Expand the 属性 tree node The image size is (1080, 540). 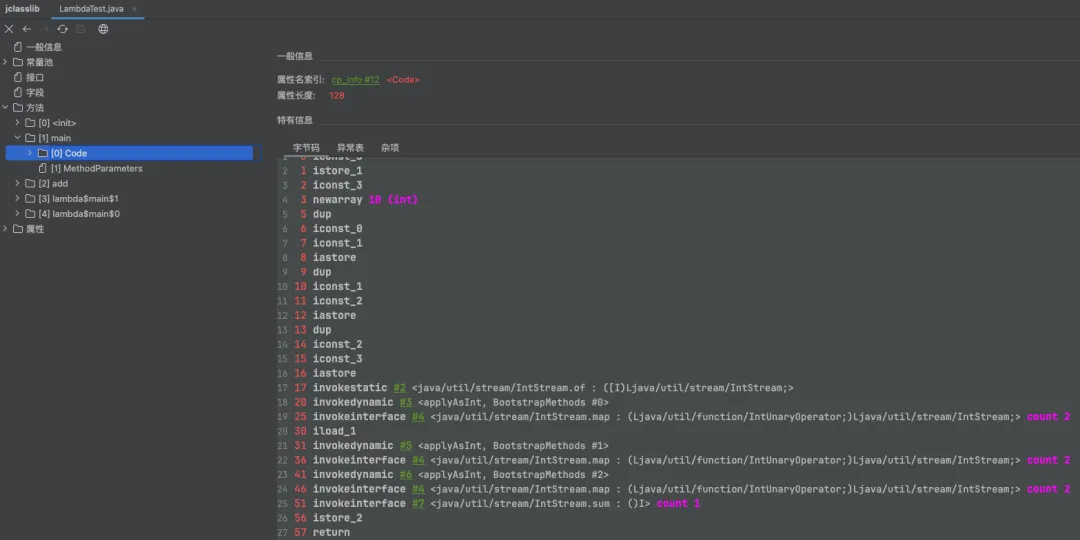click(x=6, y=229)
